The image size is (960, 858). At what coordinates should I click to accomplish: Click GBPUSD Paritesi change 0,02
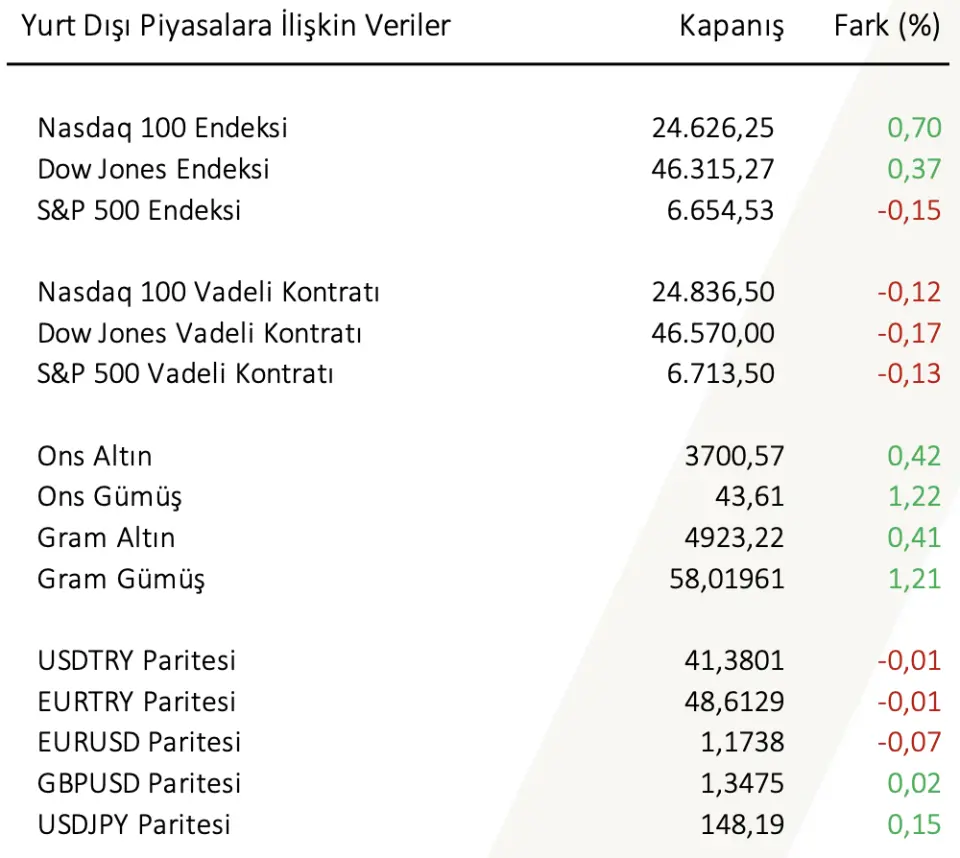[914, 783]
